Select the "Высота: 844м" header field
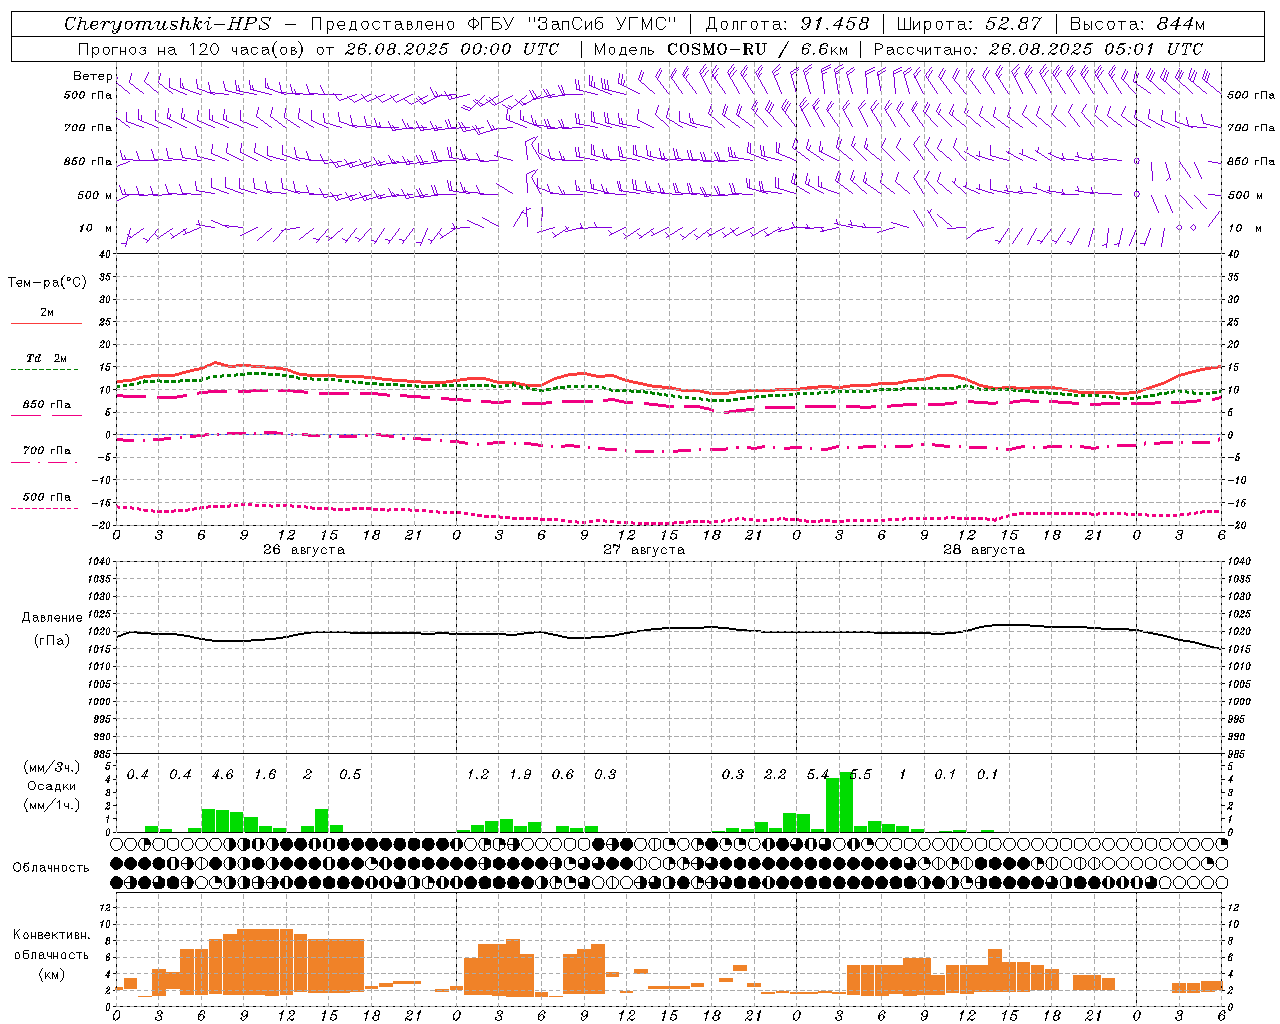Image resolution: width=1280 pixels, height=1024 pixels. tap(1137, 24)
